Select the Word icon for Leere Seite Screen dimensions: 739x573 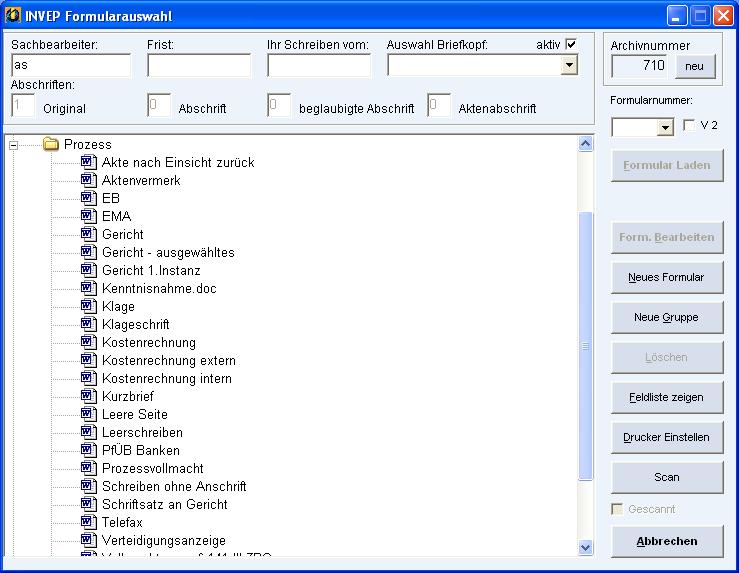point(89,414)
